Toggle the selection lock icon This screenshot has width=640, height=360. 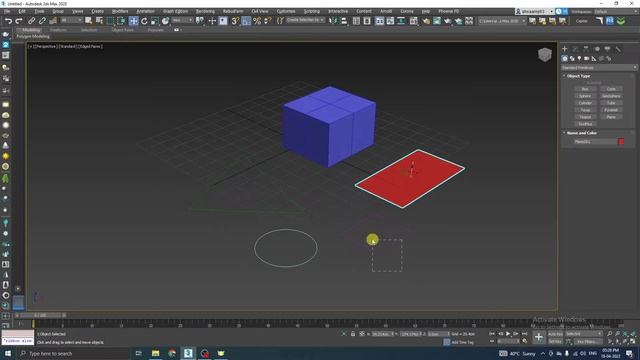(x=353, y=334)
